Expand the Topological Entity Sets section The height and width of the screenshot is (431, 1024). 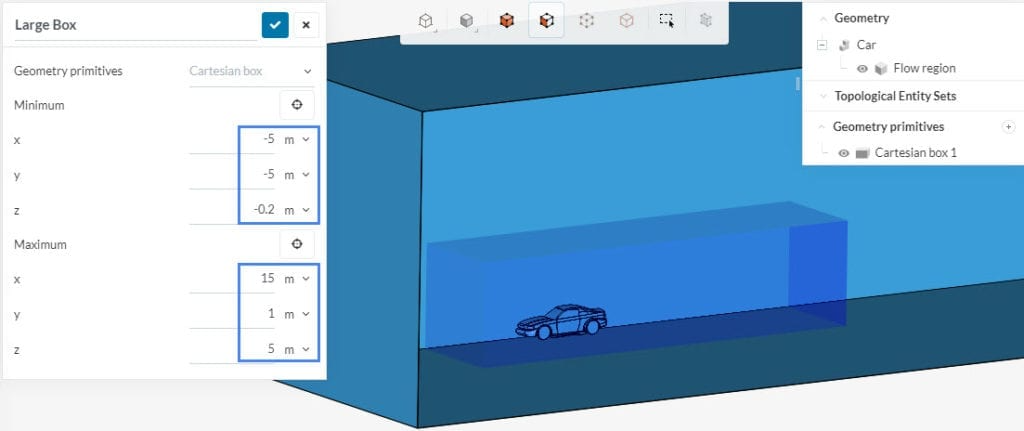pos(823,96)
